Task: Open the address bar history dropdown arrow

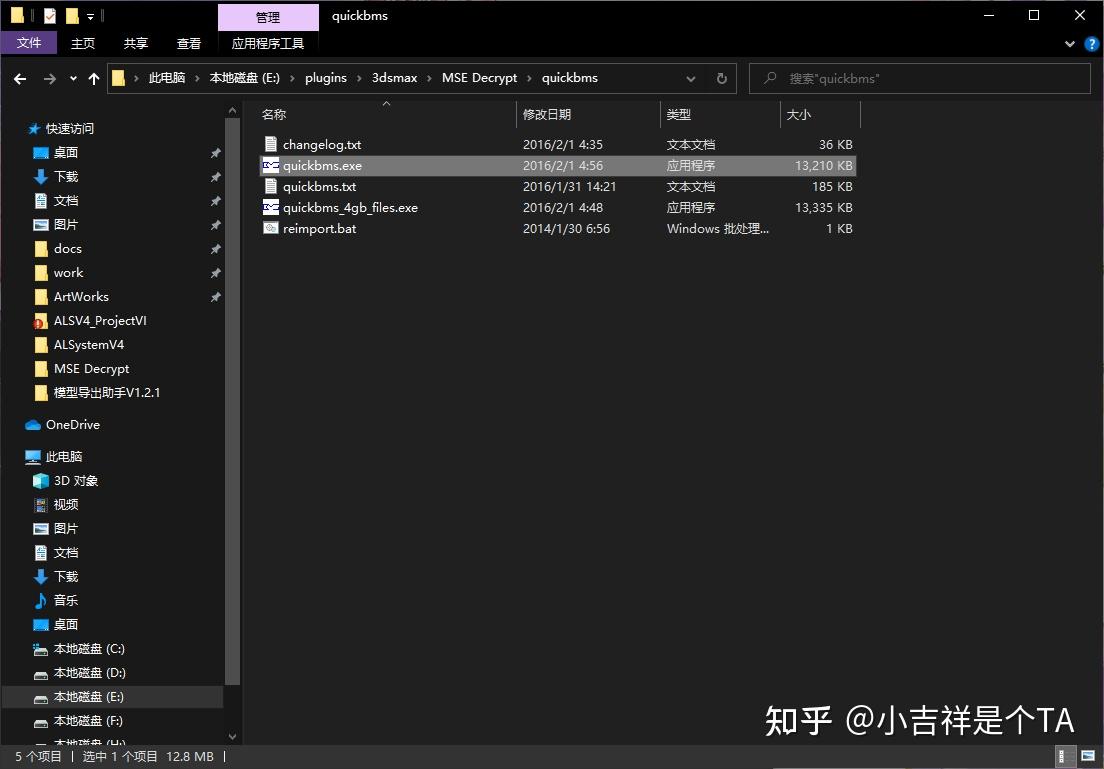Action: coord(691,78)
